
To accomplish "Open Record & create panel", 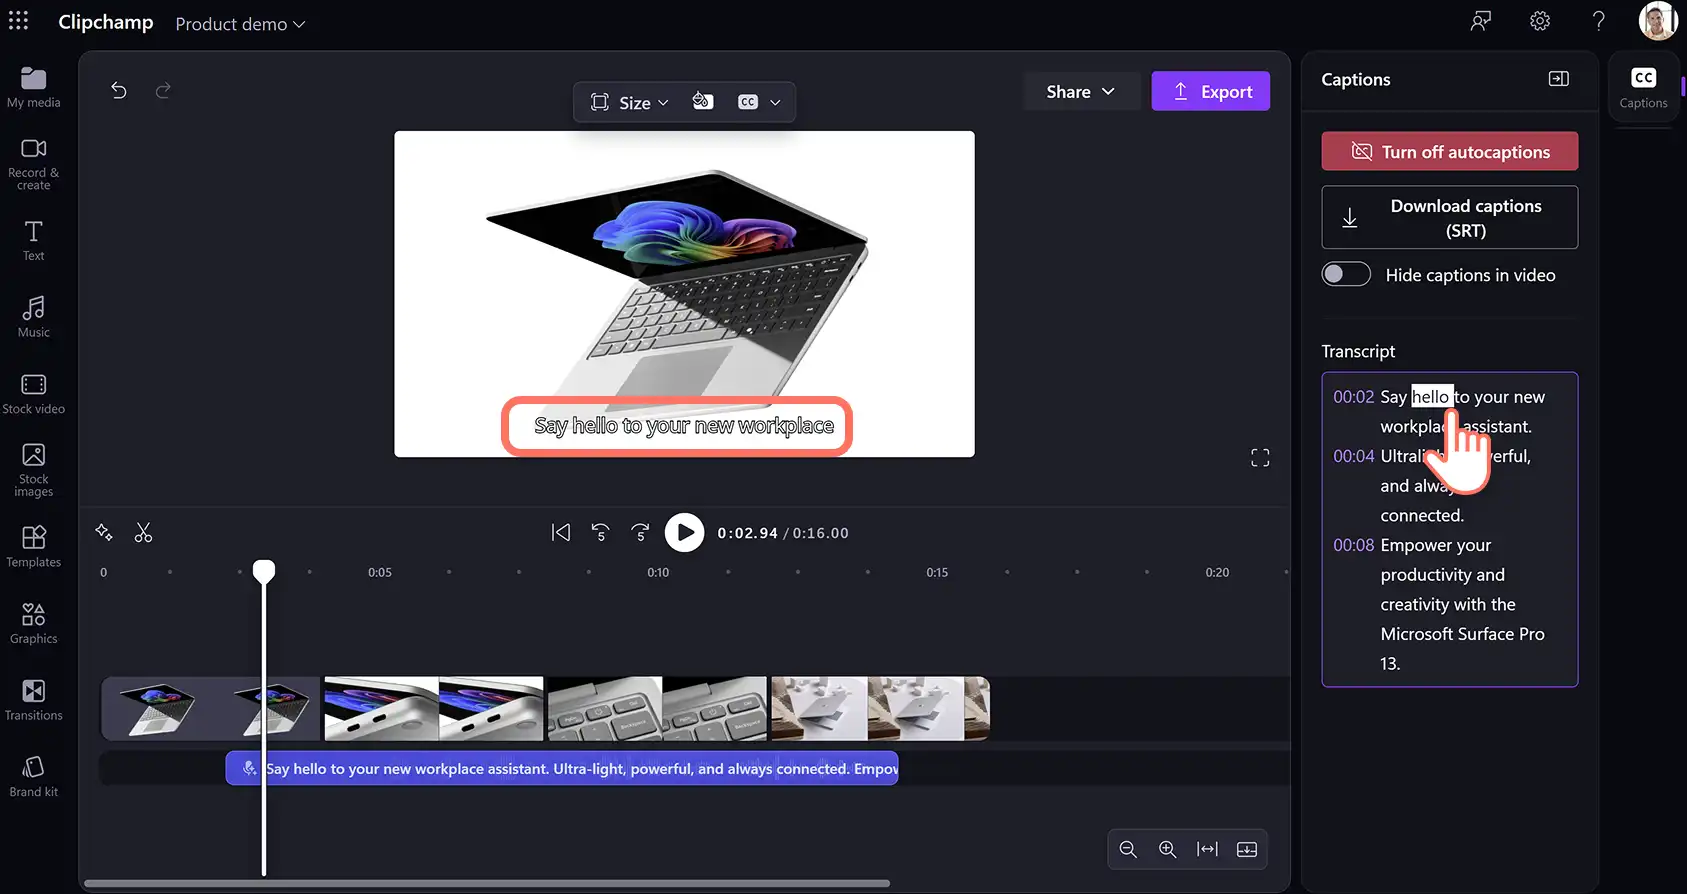I will [34, 164].
